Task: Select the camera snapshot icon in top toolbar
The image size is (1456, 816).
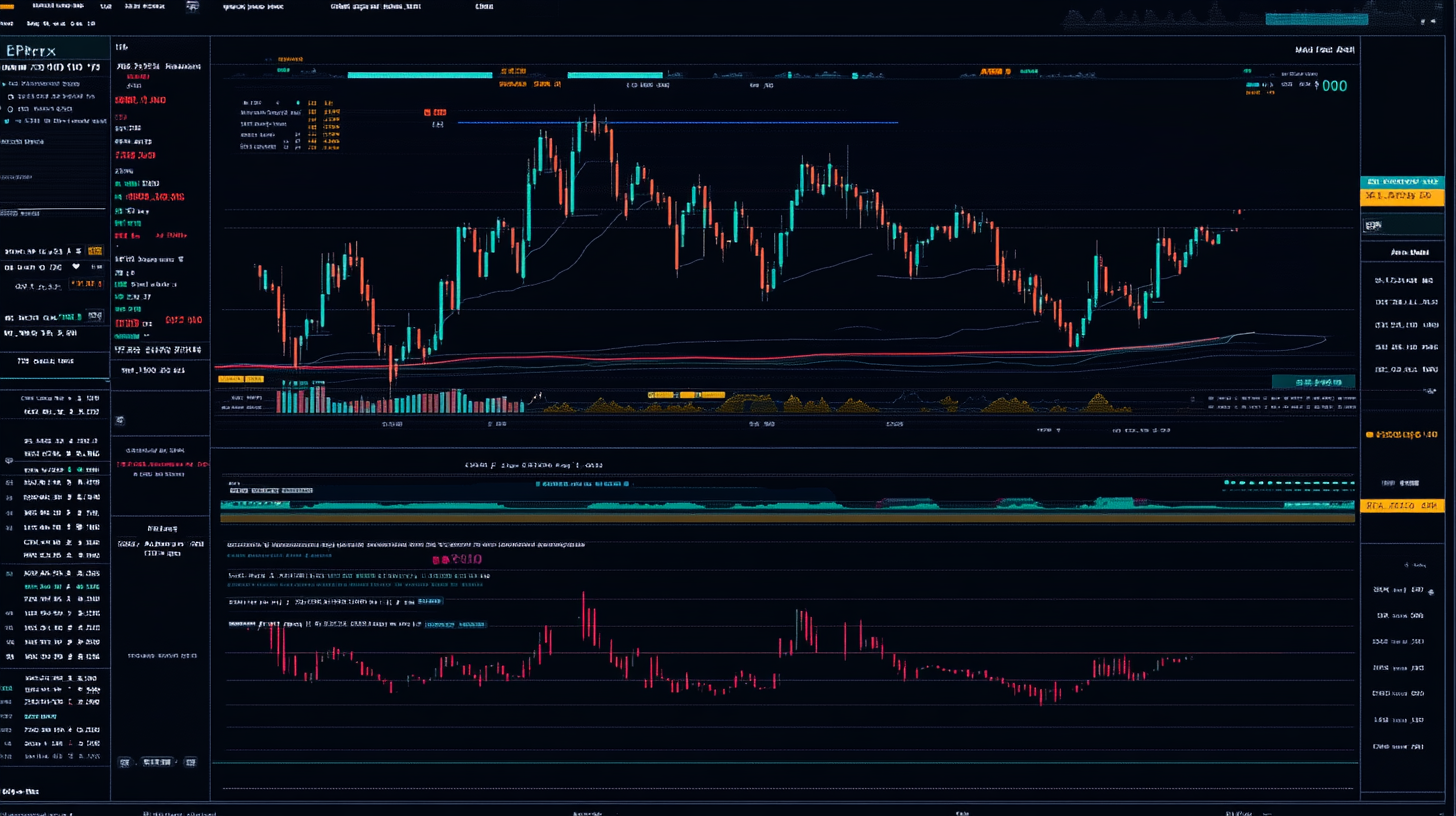Action: [x=192, y=6]
